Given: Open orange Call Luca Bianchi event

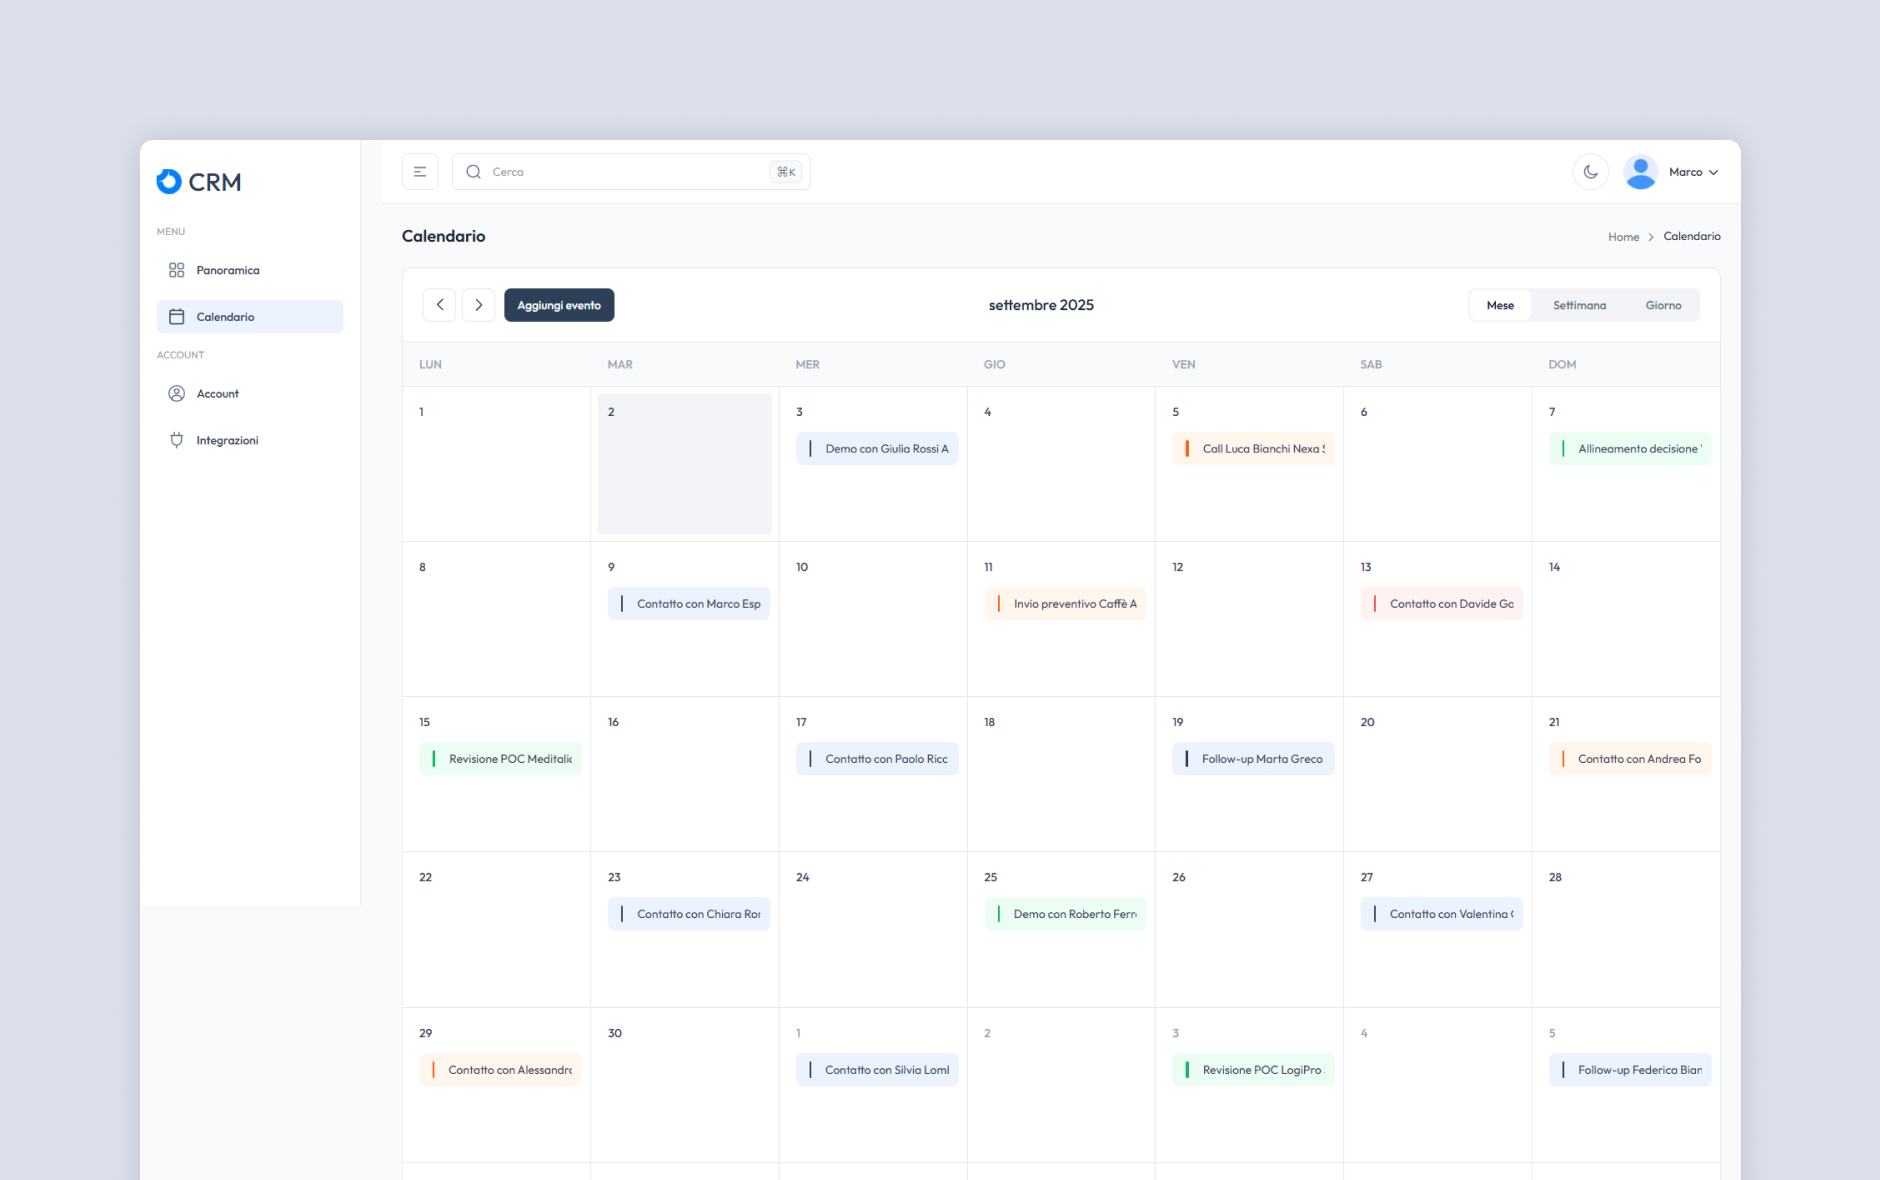Looking at the screenshot, I should click(1253, 449).
